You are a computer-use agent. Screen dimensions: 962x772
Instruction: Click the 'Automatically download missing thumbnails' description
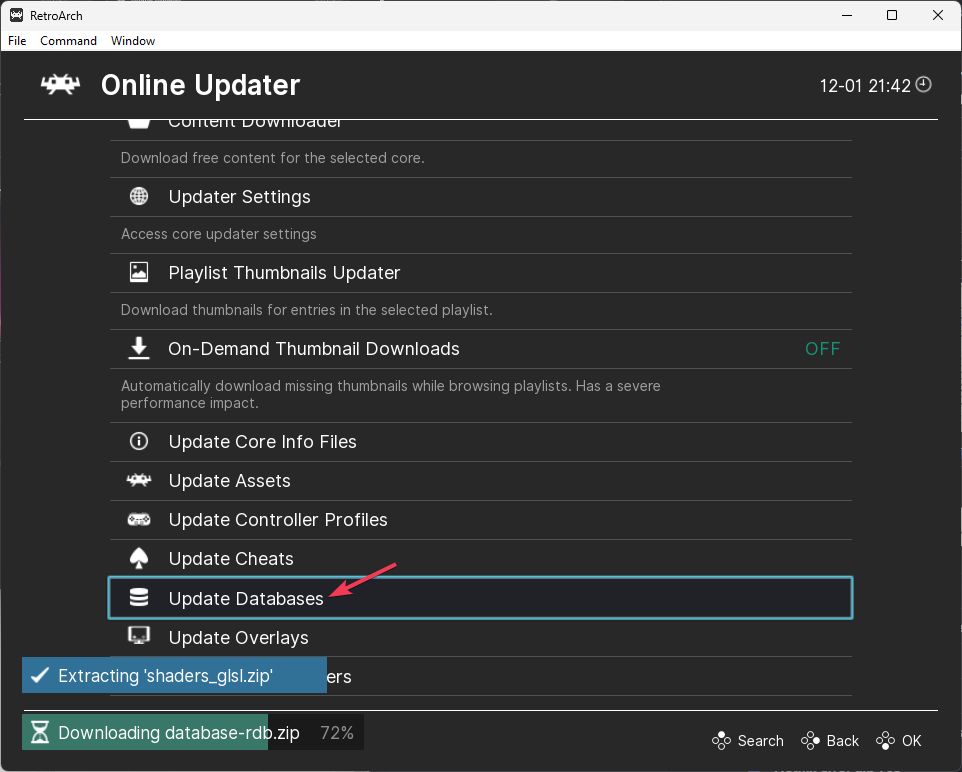[x=390, y=394]
